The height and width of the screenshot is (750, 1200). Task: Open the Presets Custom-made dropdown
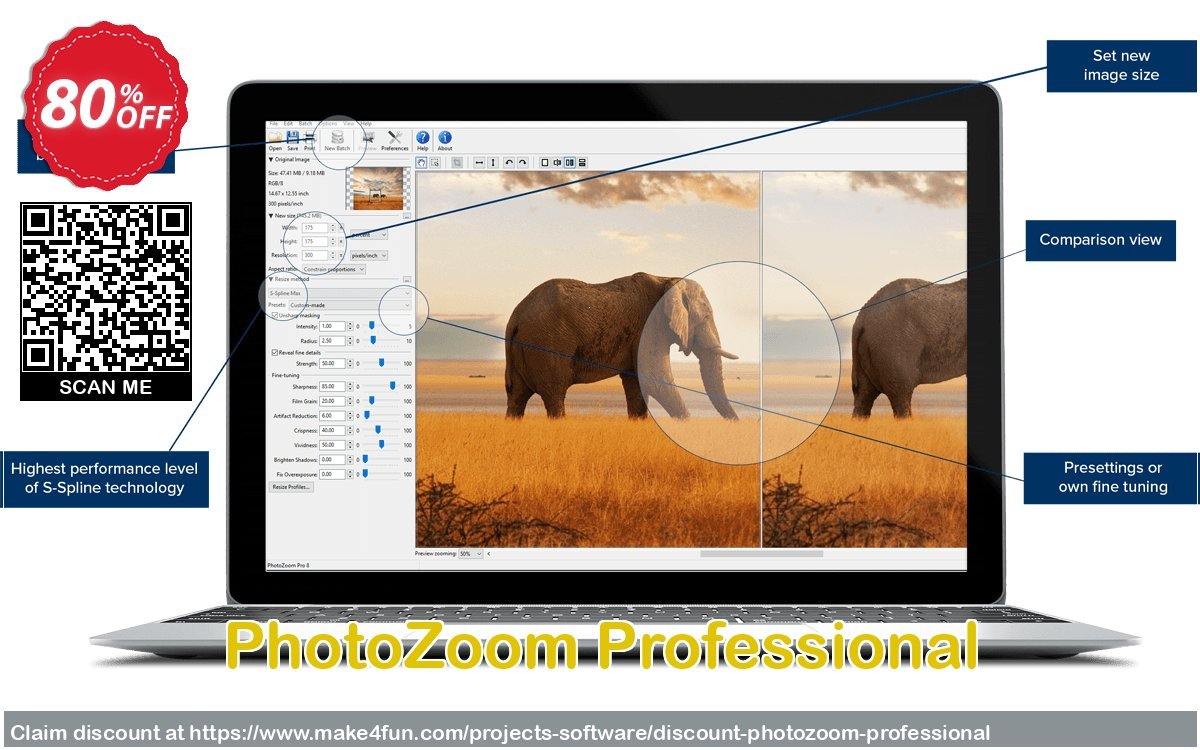point(350,305)
